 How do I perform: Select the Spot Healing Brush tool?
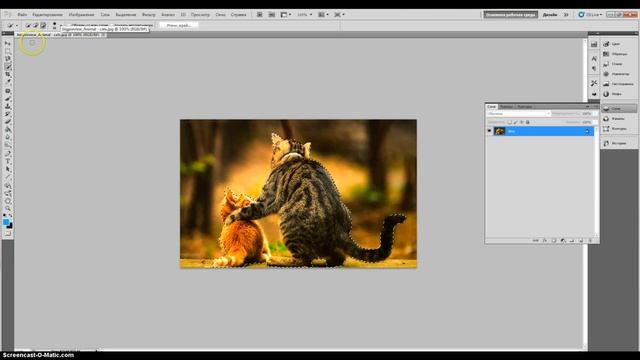(8, 91)
